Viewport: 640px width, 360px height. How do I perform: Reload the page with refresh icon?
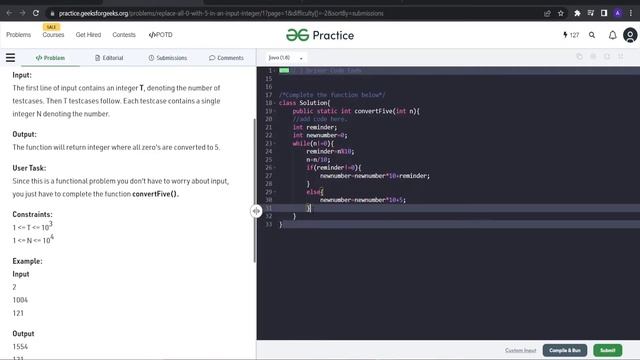tap(36, 13)
